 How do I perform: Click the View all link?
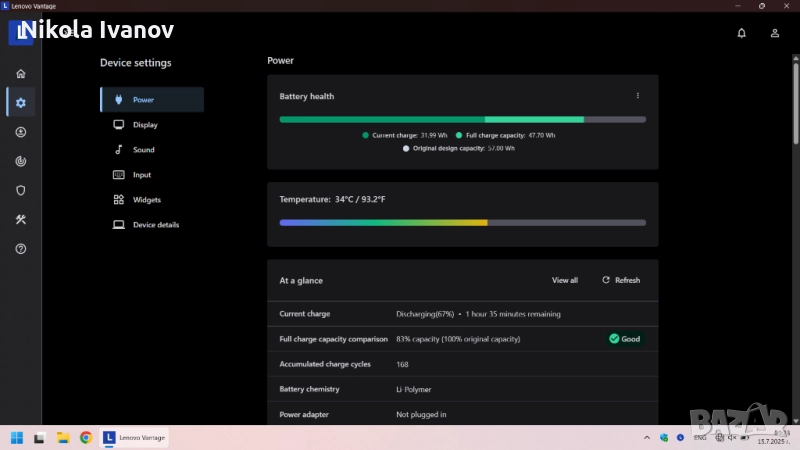pyautogui.click(x=564, y=280)
